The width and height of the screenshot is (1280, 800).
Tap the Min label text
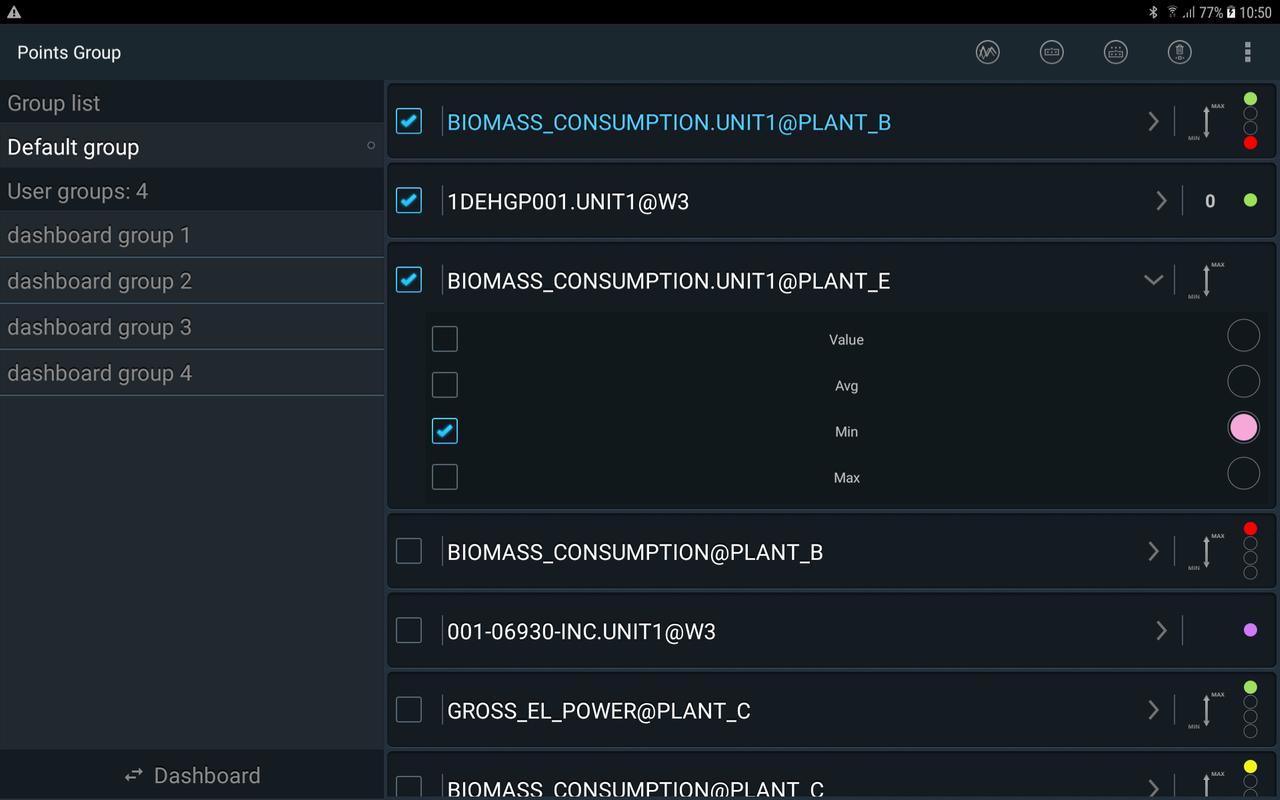point(846,431)
